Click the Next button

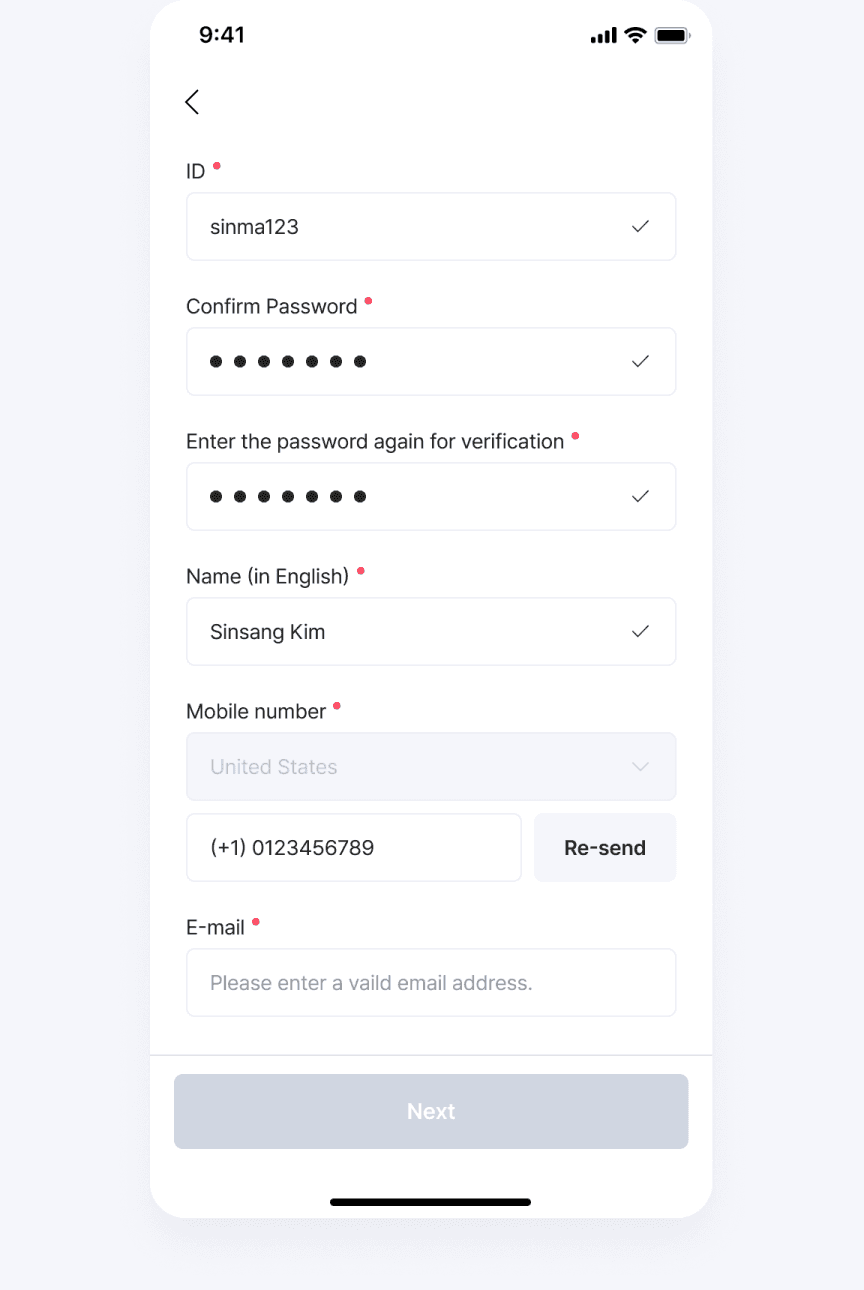coord(431,1111)
